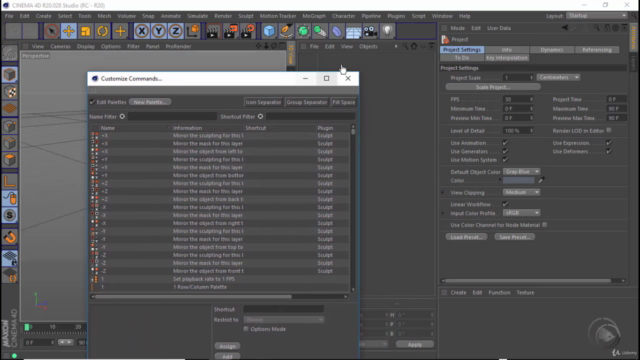The height and width of the screenshot is (360, 640).
Task: Toggle Use Animation checkbox
Action: point(505,143)
